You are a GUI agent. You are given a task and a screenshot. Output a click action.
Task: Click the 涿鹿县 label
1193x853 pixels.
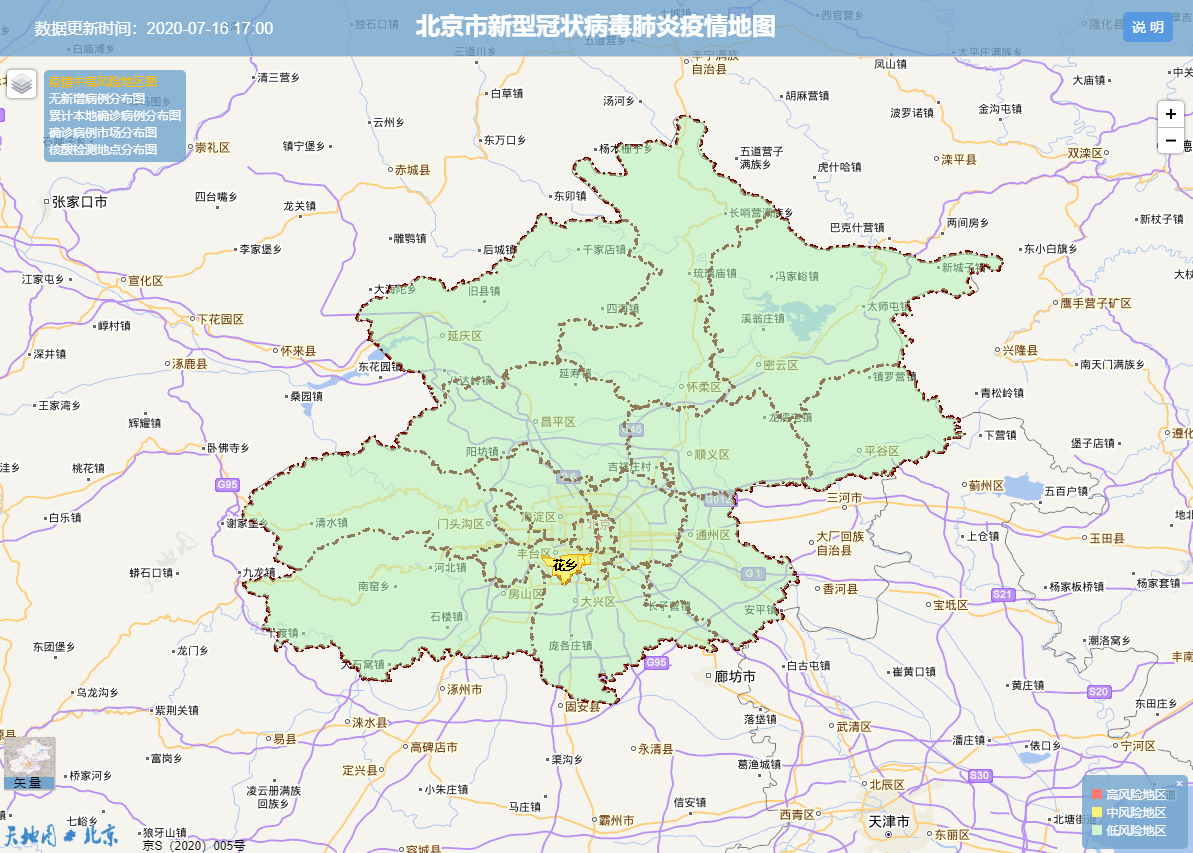pos(189,364)
